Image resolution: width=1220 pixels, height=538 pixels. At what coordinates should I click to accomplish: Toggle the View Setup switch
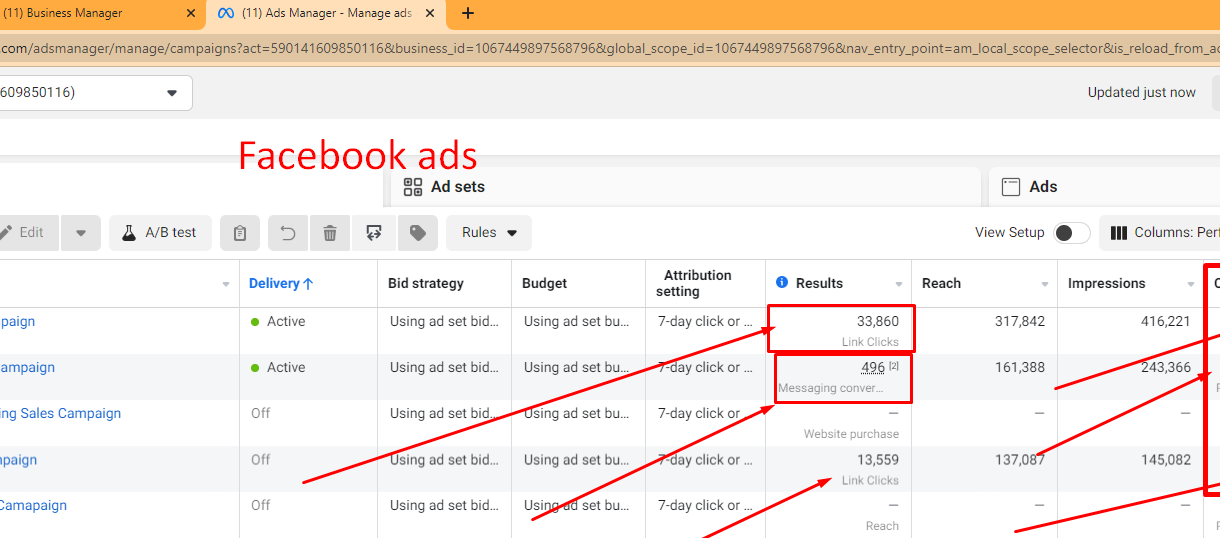coord(1071,233)
